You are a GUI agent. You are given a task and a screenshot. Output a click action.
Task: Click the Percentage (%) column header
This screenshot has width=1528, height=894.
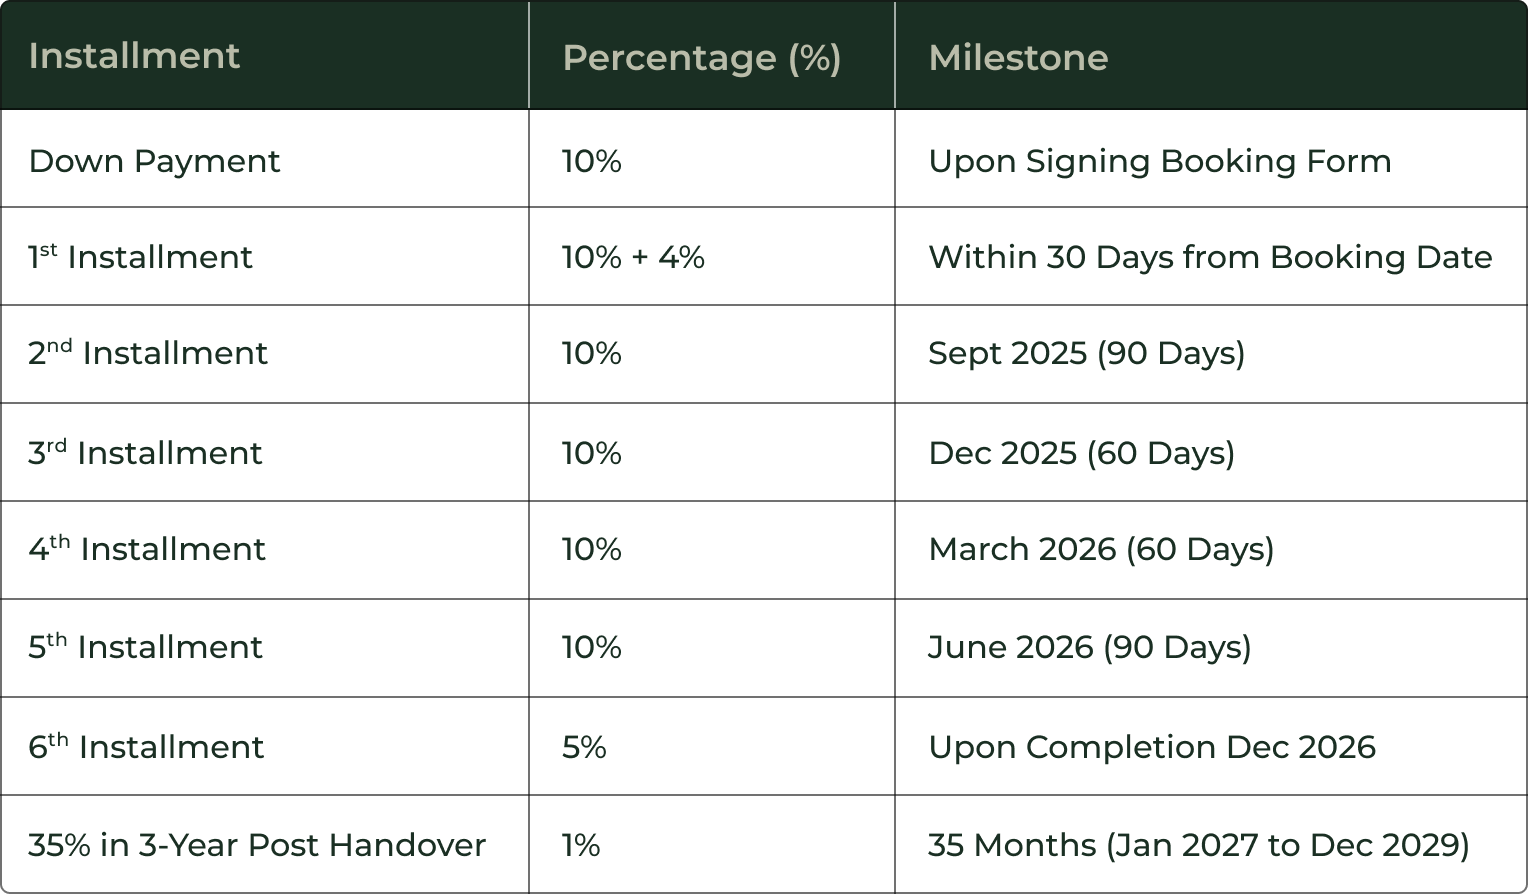(701, 58)
